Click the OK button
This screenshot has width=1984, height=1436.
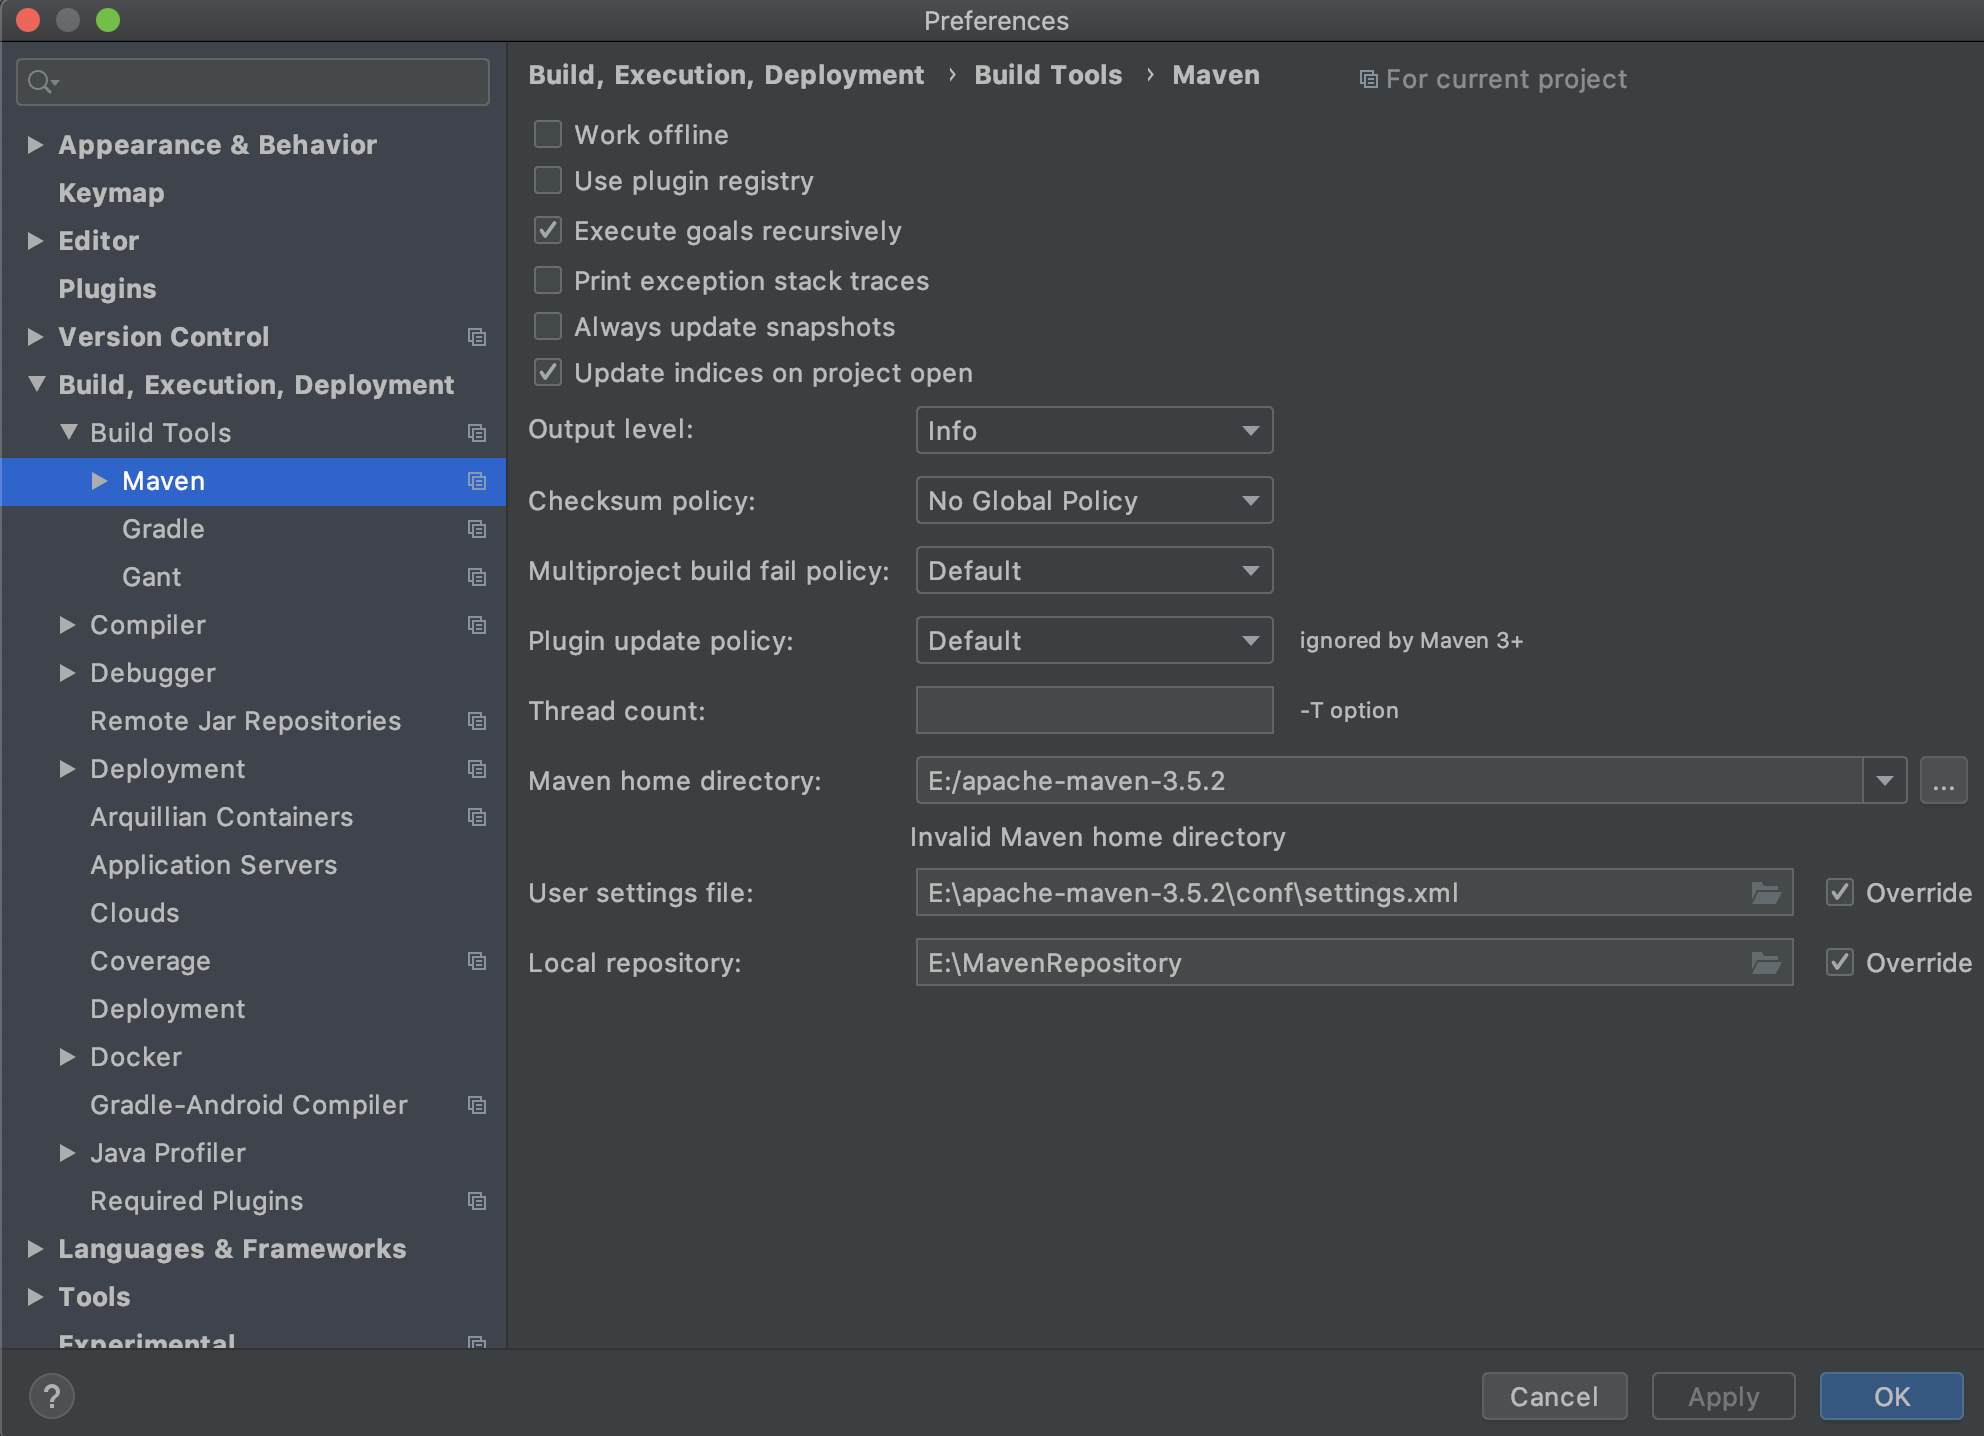coord(1891,1396)
